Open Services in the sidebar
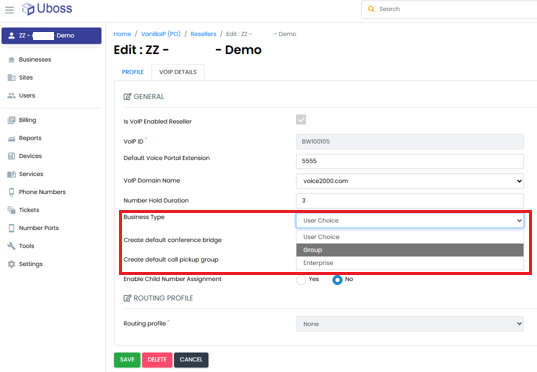Viewport: 537px width, 372px height. [x=31, y=174]
